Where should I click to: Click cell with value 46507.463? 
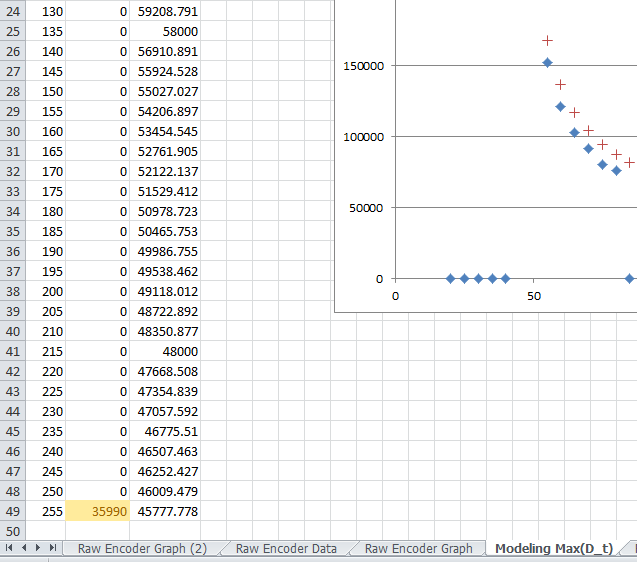165,451
